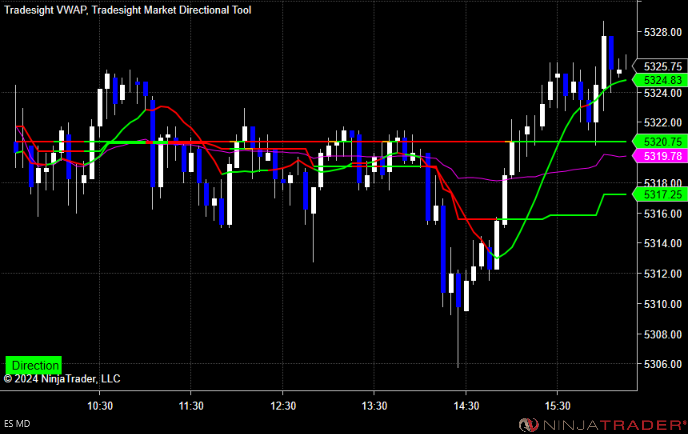Click the 12:30 time axis label
Viewport: 688px width, 434px height.
[x=283, y=406]
